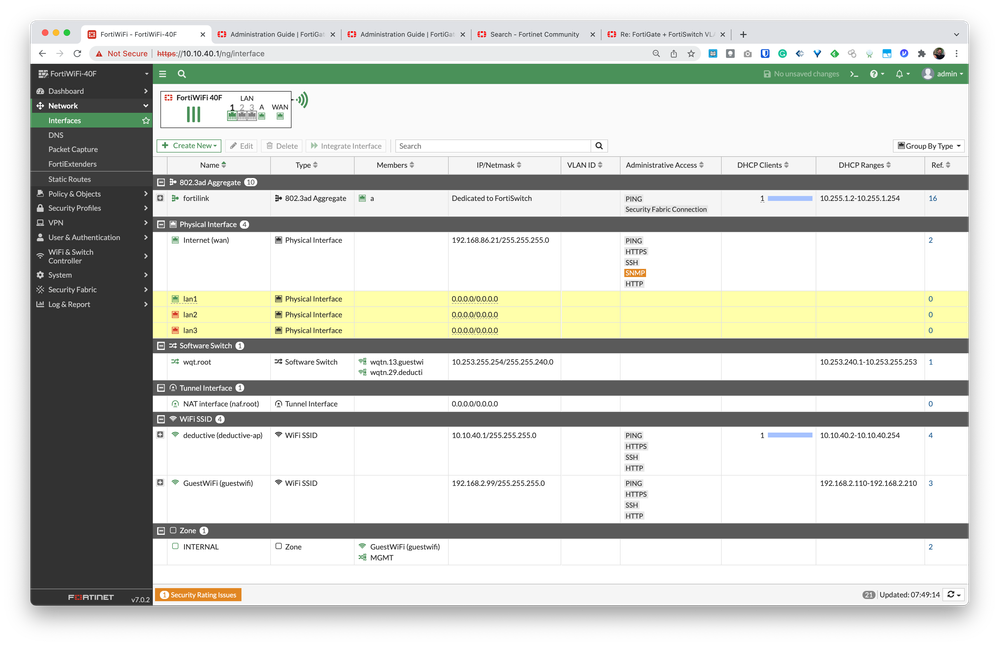The width and height of the screenshot is (999, 646).
Task: Click the interface Search input field
Action: point(494,146)
